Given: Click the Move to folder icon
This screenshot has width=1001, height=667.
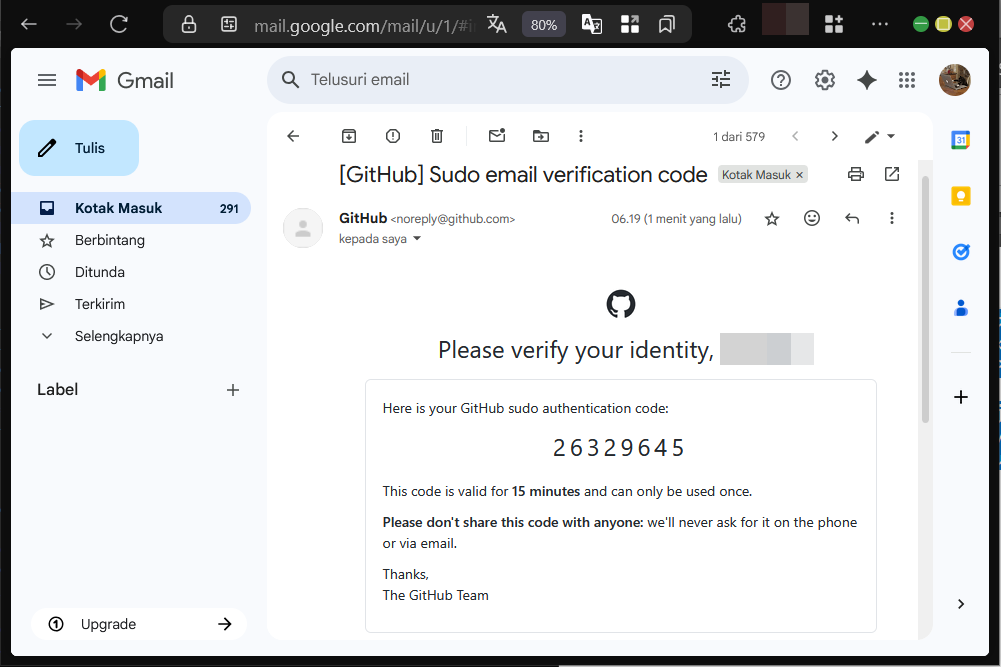Looking at the screenshot, I should pos(541,136).
